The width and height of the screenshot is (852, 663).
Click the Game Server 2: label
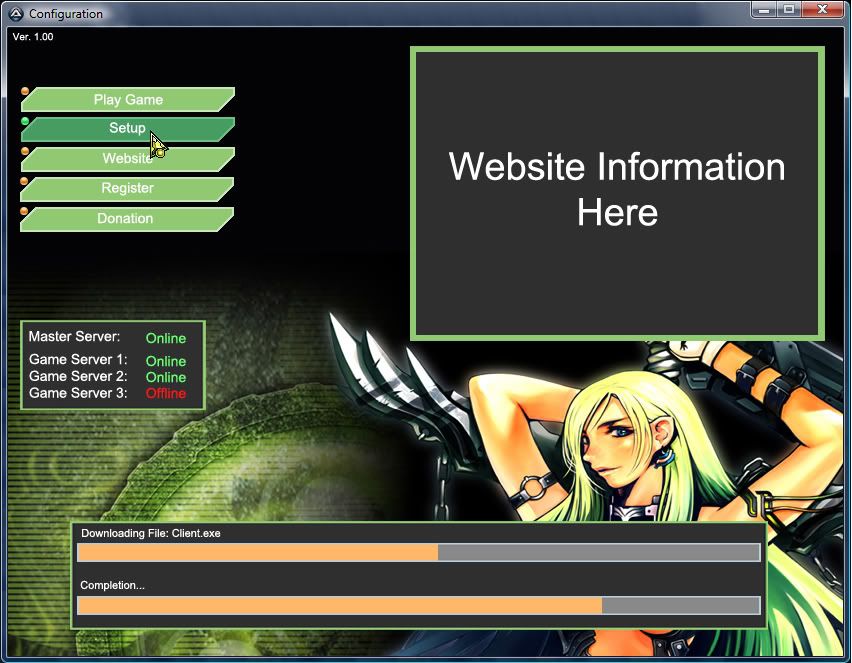(x=78, y=376)
